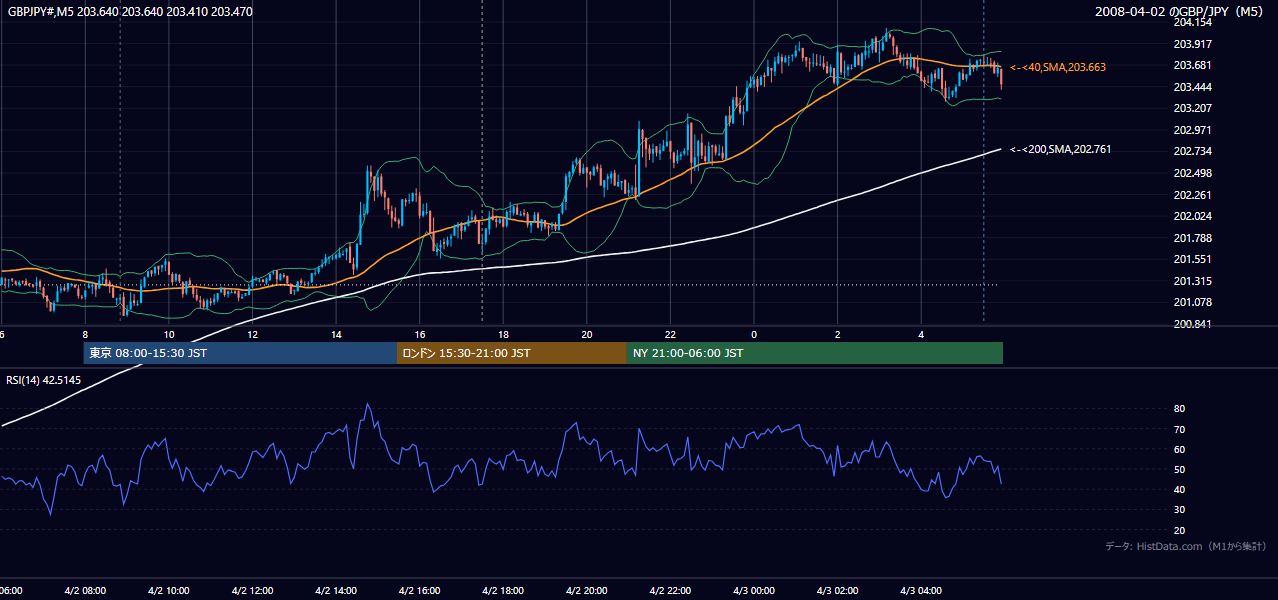This screenshot has height=600, width=1278.
Task: Click the GBPJPY#,M5 symbol header text
Action: pyautogui.click(x=130, y=12)
